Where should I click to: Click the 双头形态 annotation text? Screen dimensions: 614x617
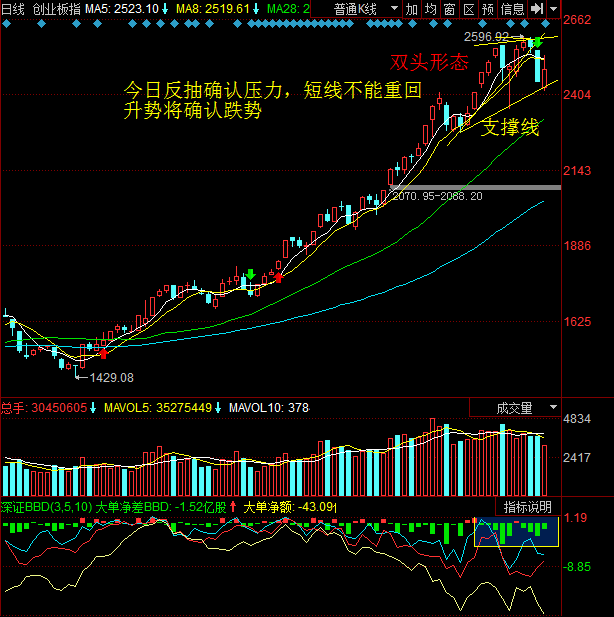(x=429, y=63)
